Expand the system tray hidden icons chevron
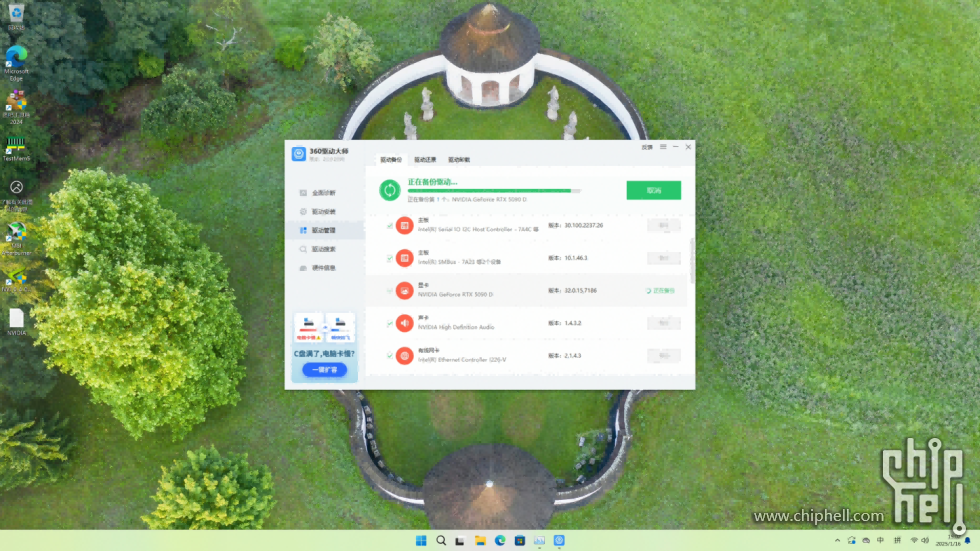The height and width of the screenshot is (551, 980). pos(838,541)
